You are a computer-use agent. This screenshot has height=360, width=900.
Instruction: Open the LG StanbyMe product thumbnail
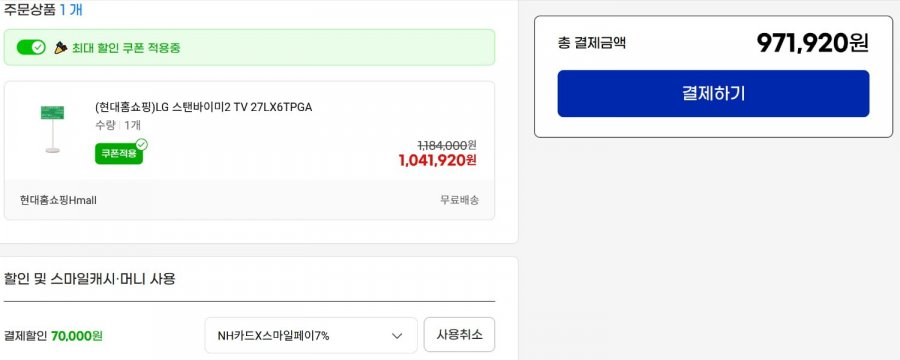tap(52, 129)
